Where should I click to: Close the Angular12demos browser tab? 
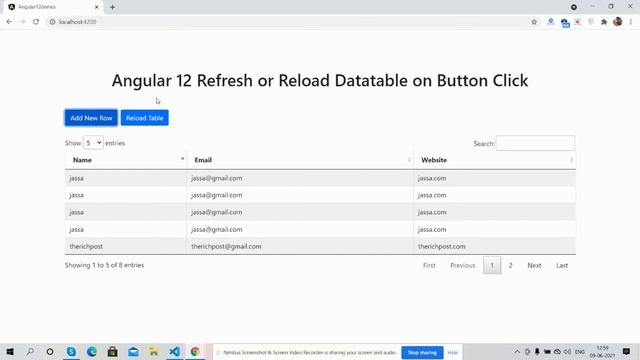[x=96, y=7]
